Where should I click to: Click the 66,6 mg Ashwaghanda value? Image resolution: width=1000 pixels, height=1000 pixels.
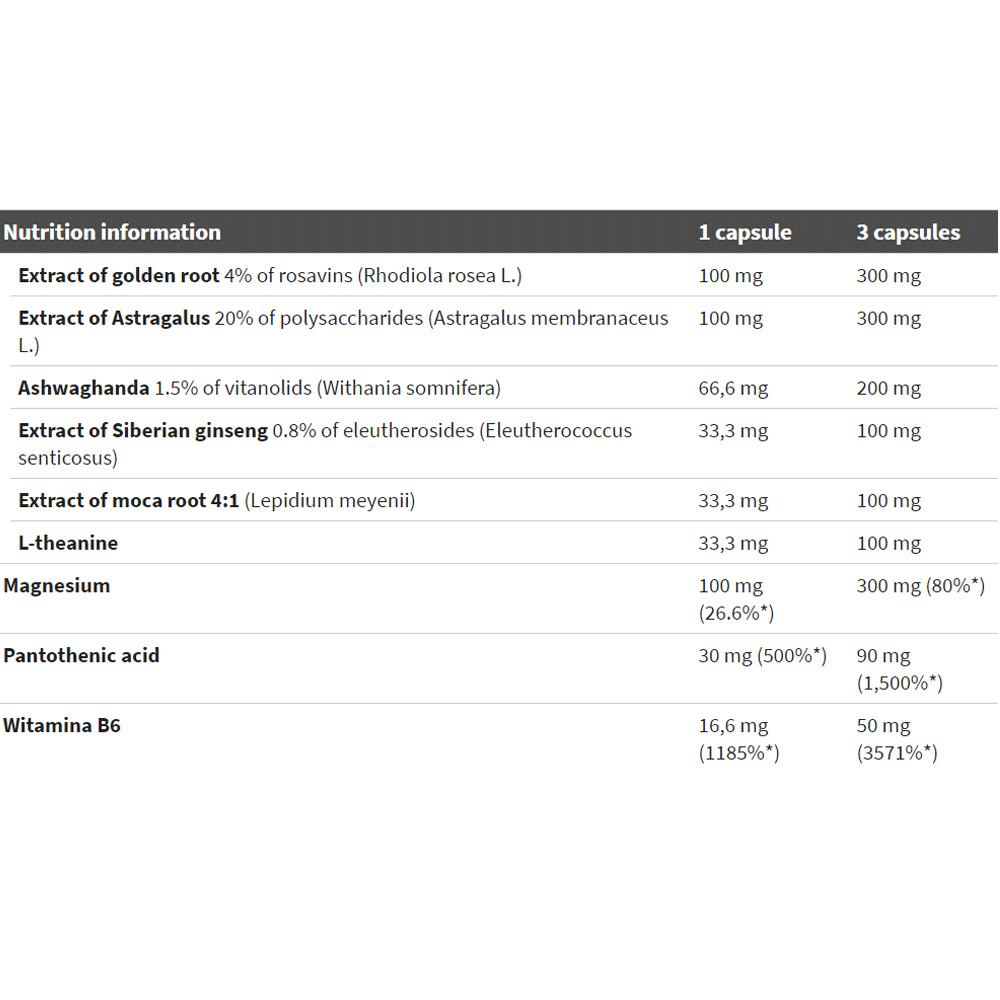(733, 388)
